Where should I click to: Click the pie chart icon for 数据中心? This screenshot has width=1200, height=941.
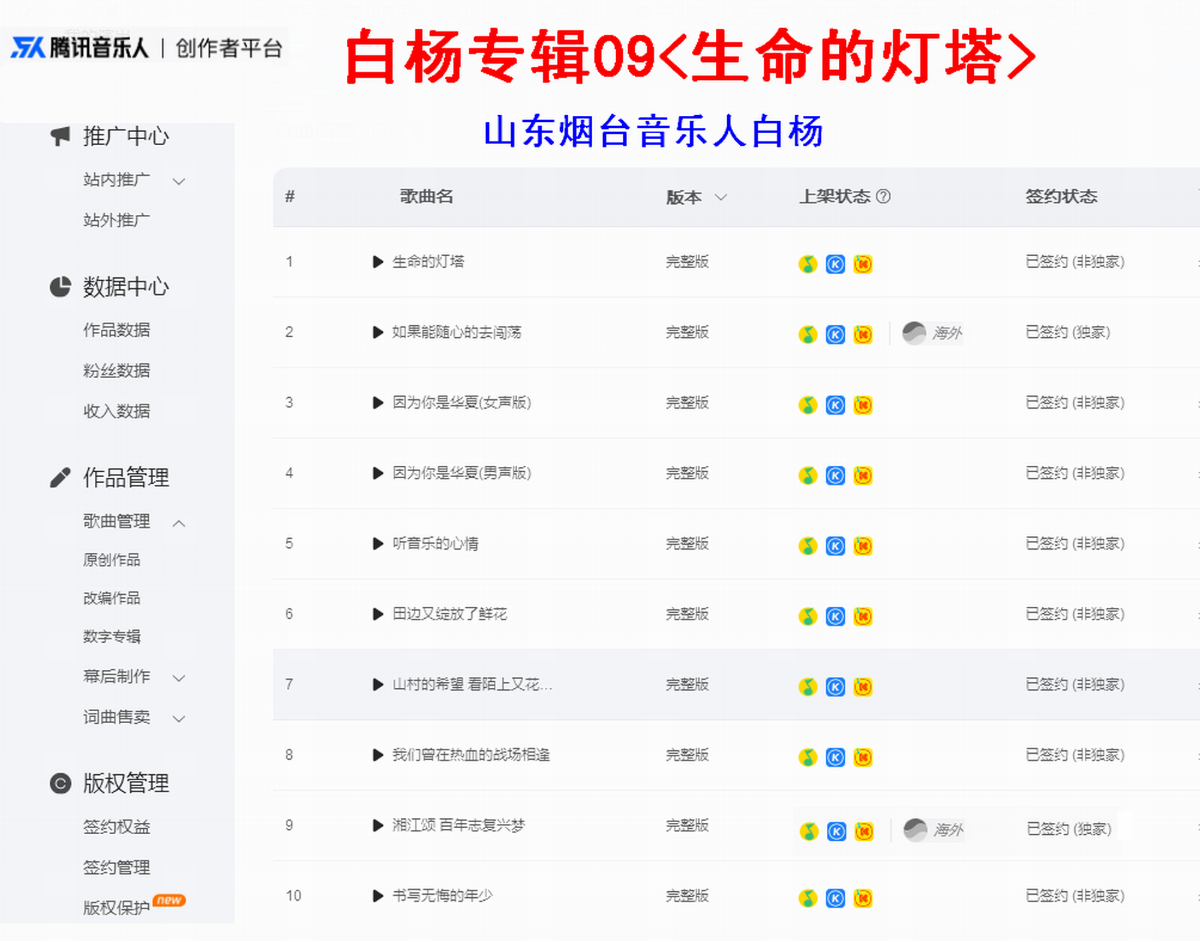click(60, 287)
